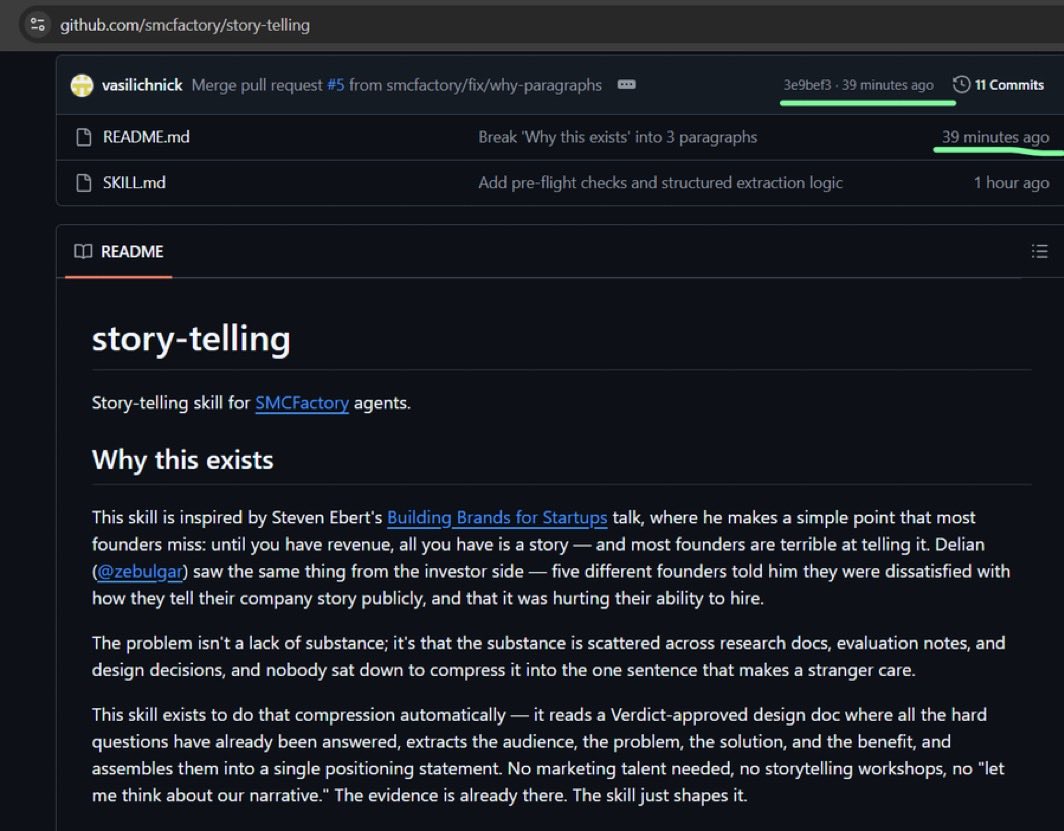Open the 11 Commits history clock icon
The height and width of the screenshot is (831, 1064).
pyautogui.click(x=961, y=84)
